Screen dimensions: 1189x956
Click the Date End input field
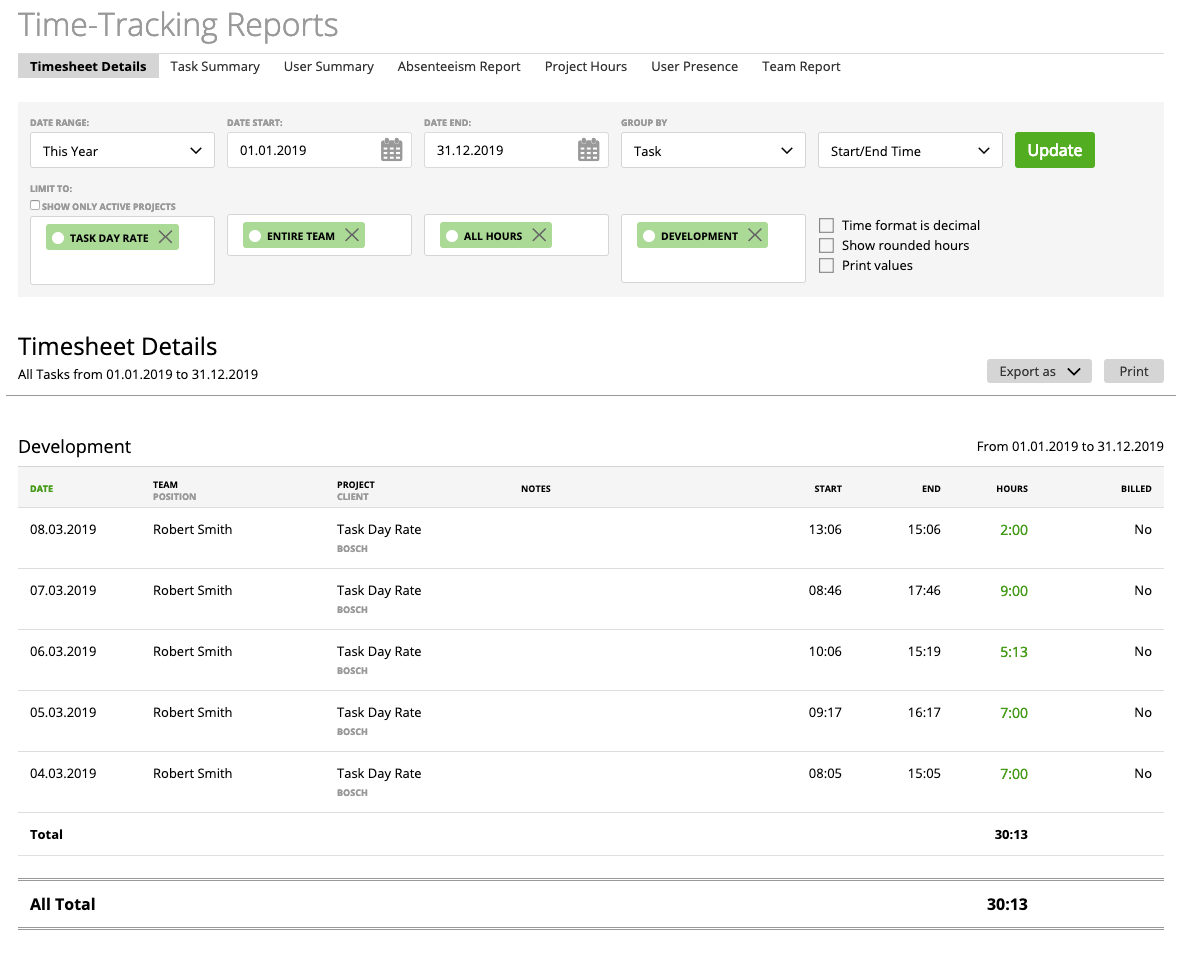(516, 150)
